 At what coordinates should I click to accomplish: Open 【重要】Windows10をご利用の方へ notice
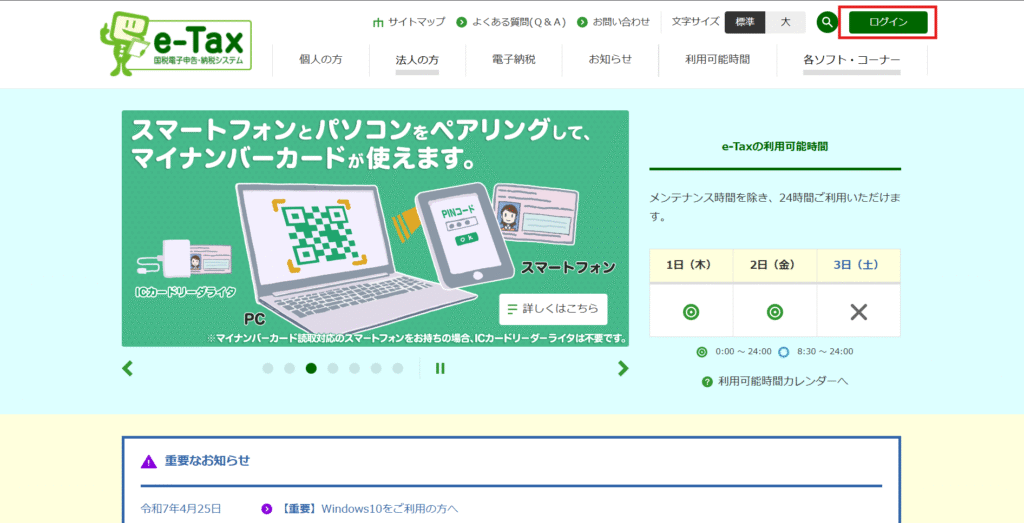tap(369, 509)
